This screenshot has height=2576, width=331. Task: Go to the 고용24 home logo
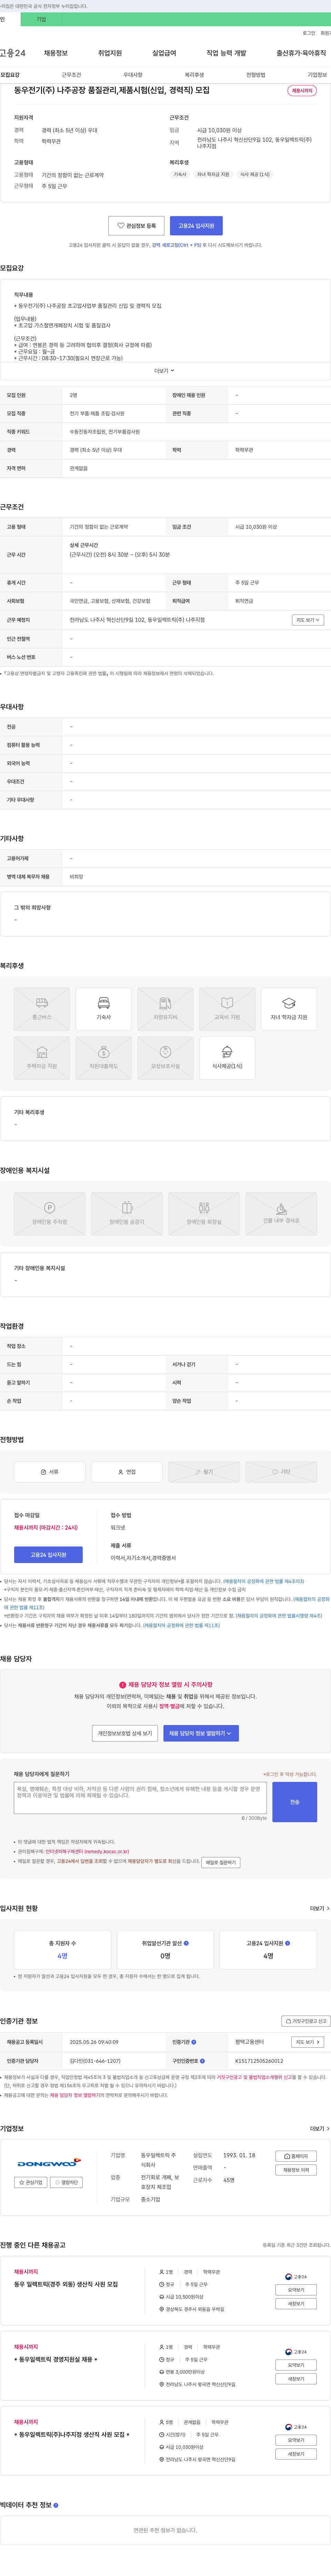pyautogui.click(x=13, y=53)
